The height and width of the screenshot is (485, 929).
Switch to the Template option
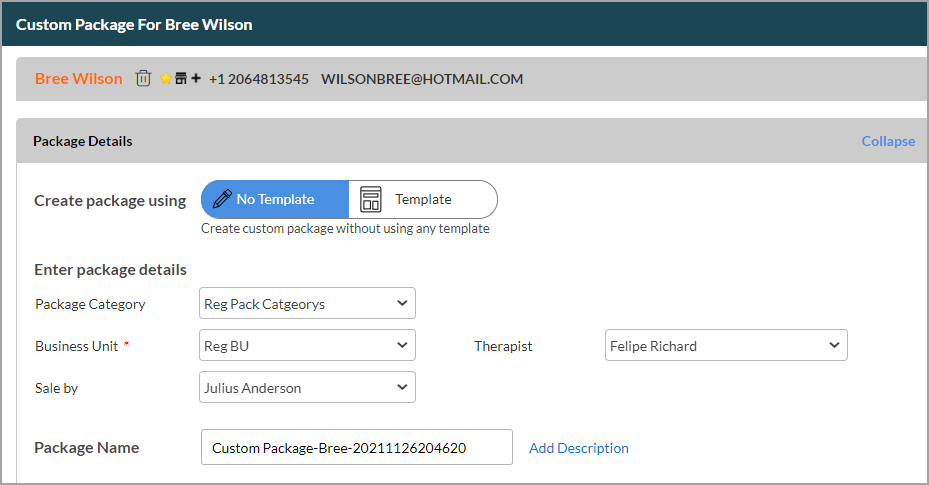click(422, 200)
